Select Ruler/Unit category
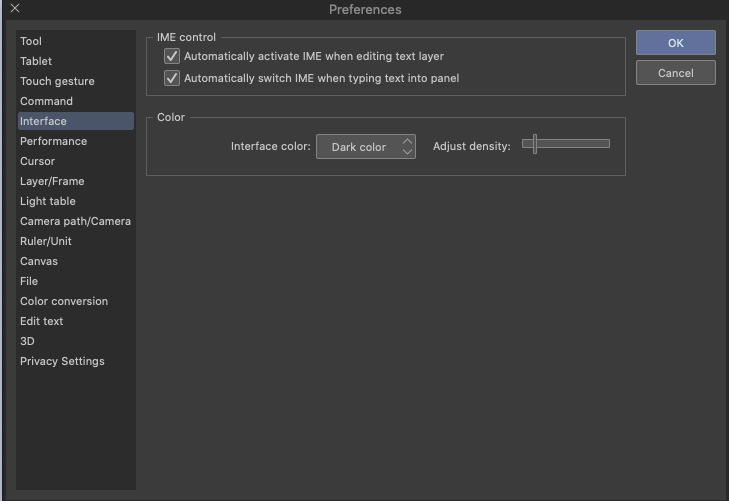The height and width of the screenshot is (501, 729). (x=76, y=241)
